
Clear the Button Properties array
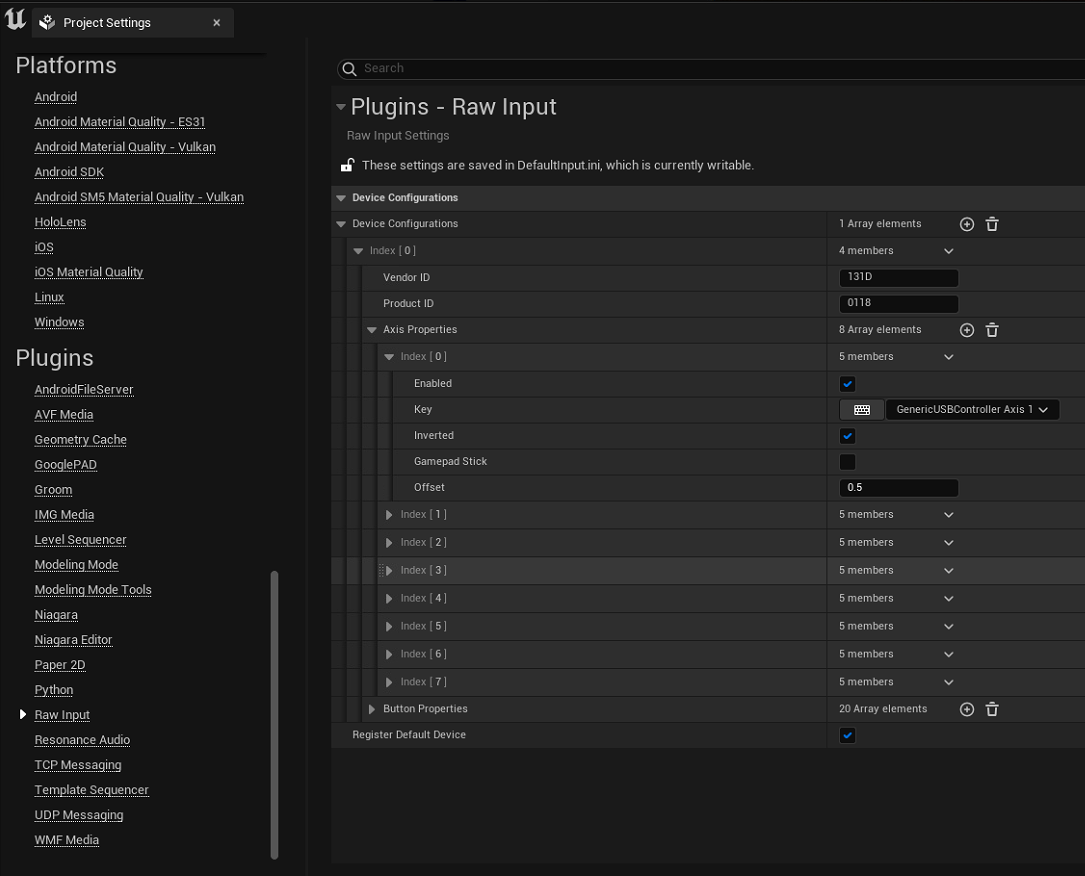[992, 709]
